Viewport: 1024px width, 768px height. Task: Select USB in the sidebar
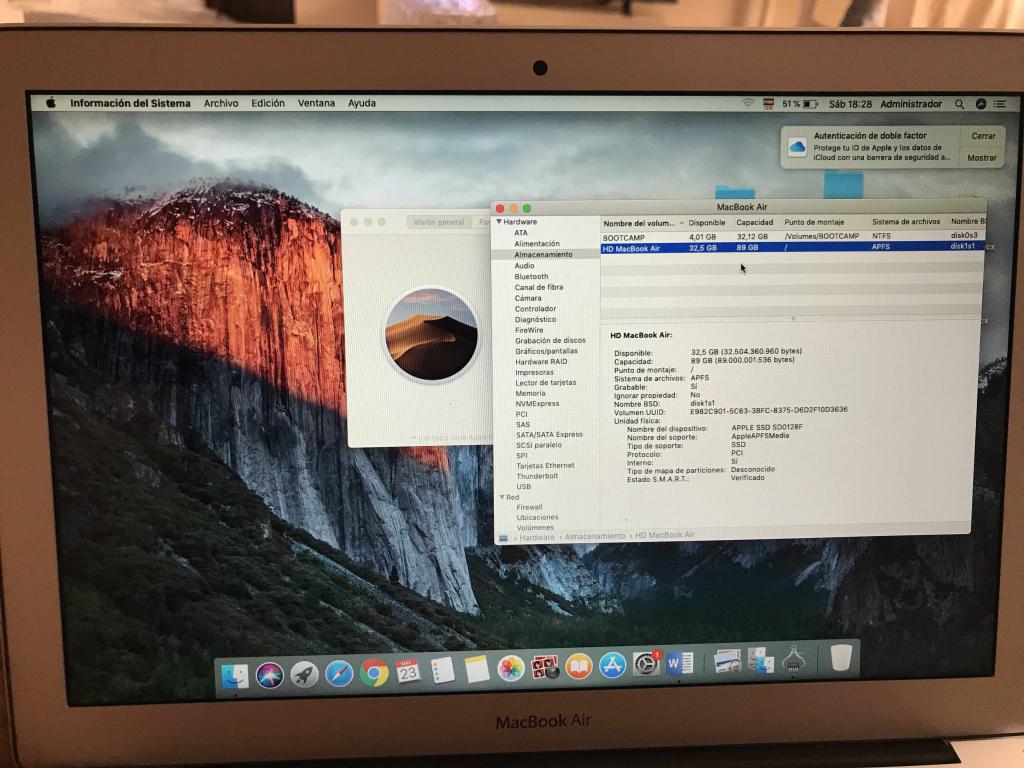(x=524, y=487)
